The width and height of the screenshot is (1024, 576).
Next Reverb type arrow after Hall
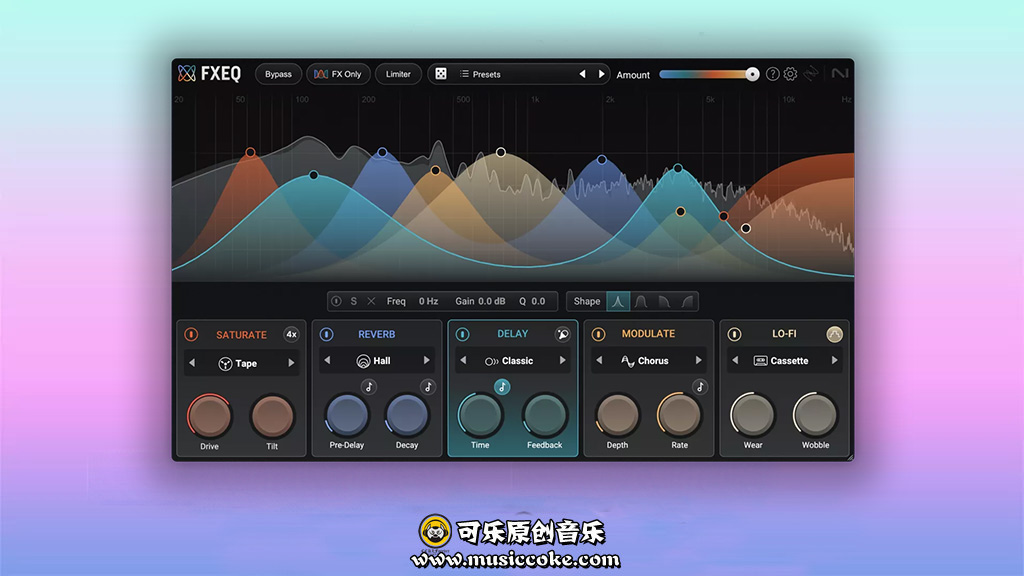pyautogui.click(x=426, y=360)
